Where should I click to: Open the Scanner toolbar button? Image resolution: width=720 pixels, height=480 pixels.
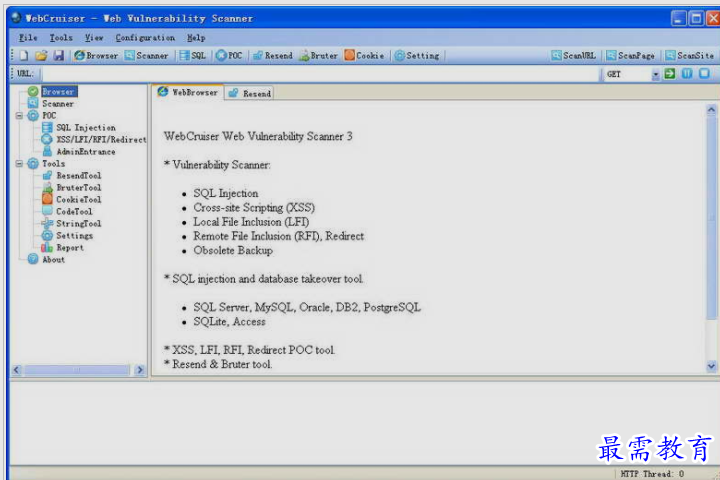(146, 56)
